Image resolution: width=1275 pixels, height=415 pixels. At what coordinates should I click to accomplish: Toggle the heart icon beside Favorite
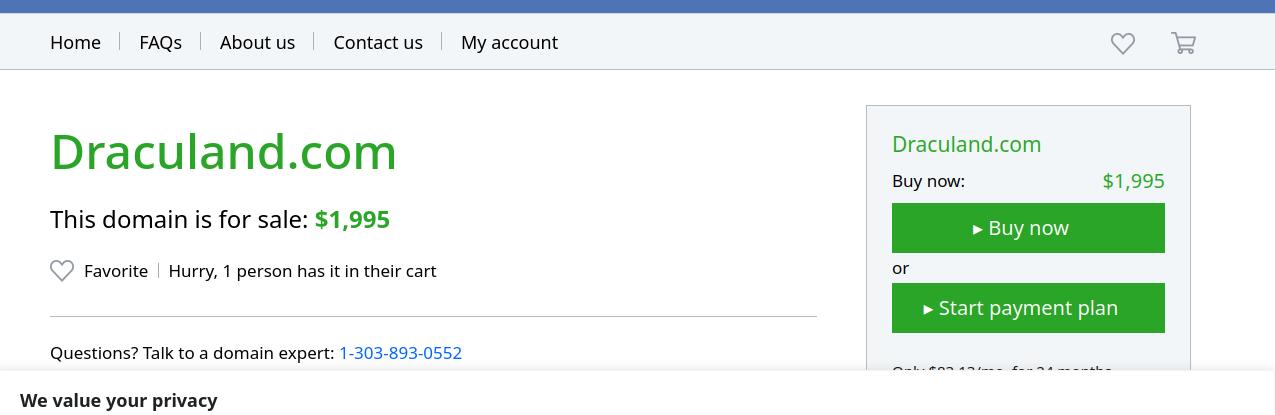(62, 271)
